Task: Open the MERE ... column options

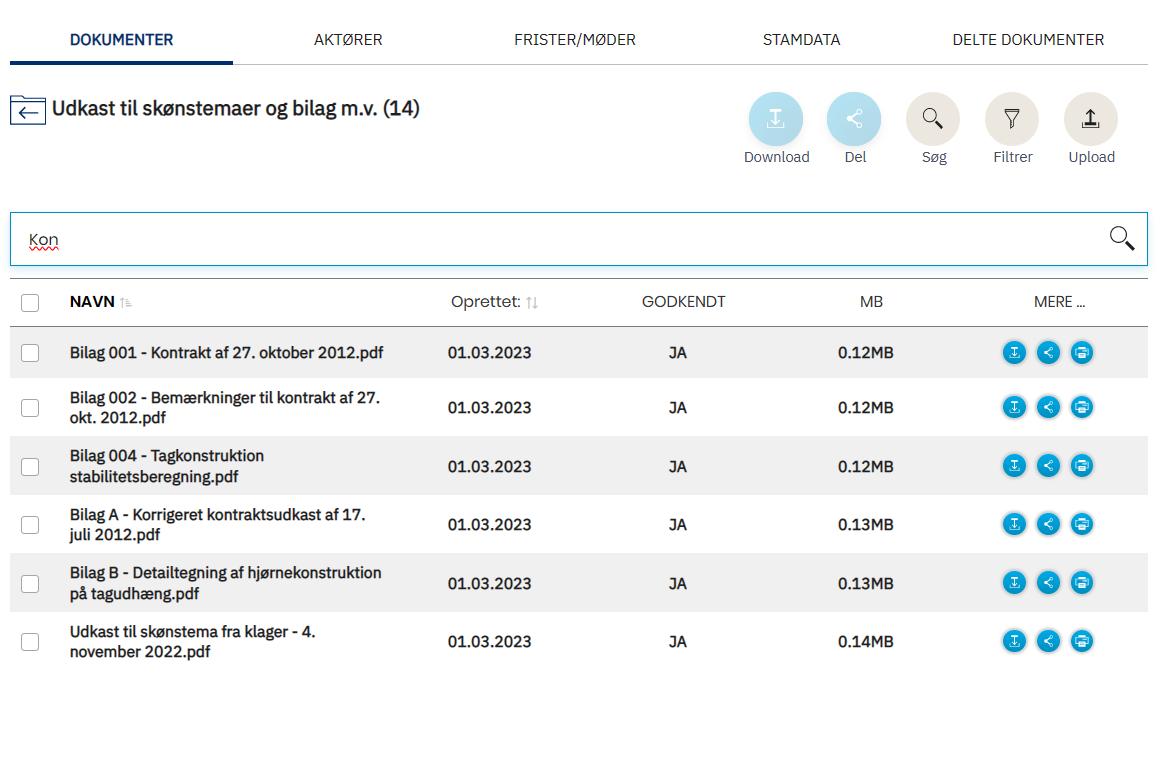Action: (1060, 302)
